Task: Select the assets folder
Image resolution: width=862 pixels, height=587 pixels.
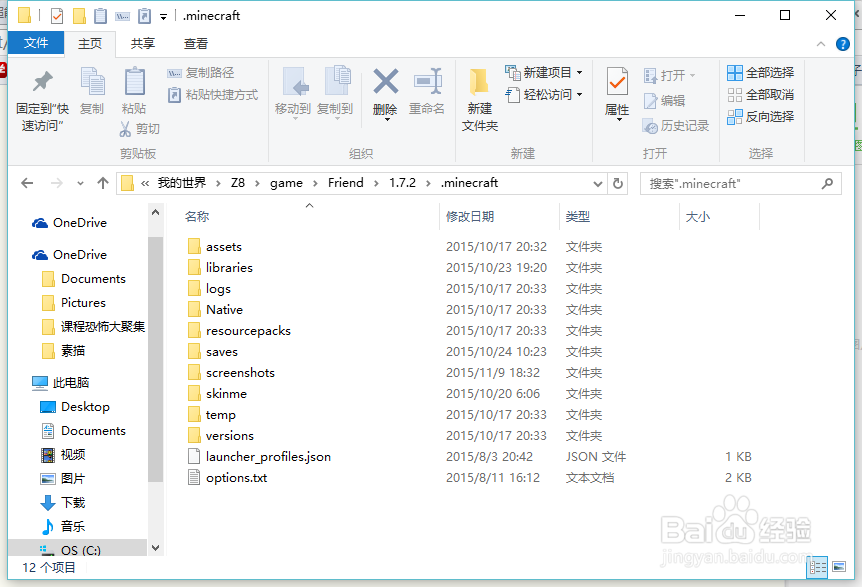Action: click(224, 247)
